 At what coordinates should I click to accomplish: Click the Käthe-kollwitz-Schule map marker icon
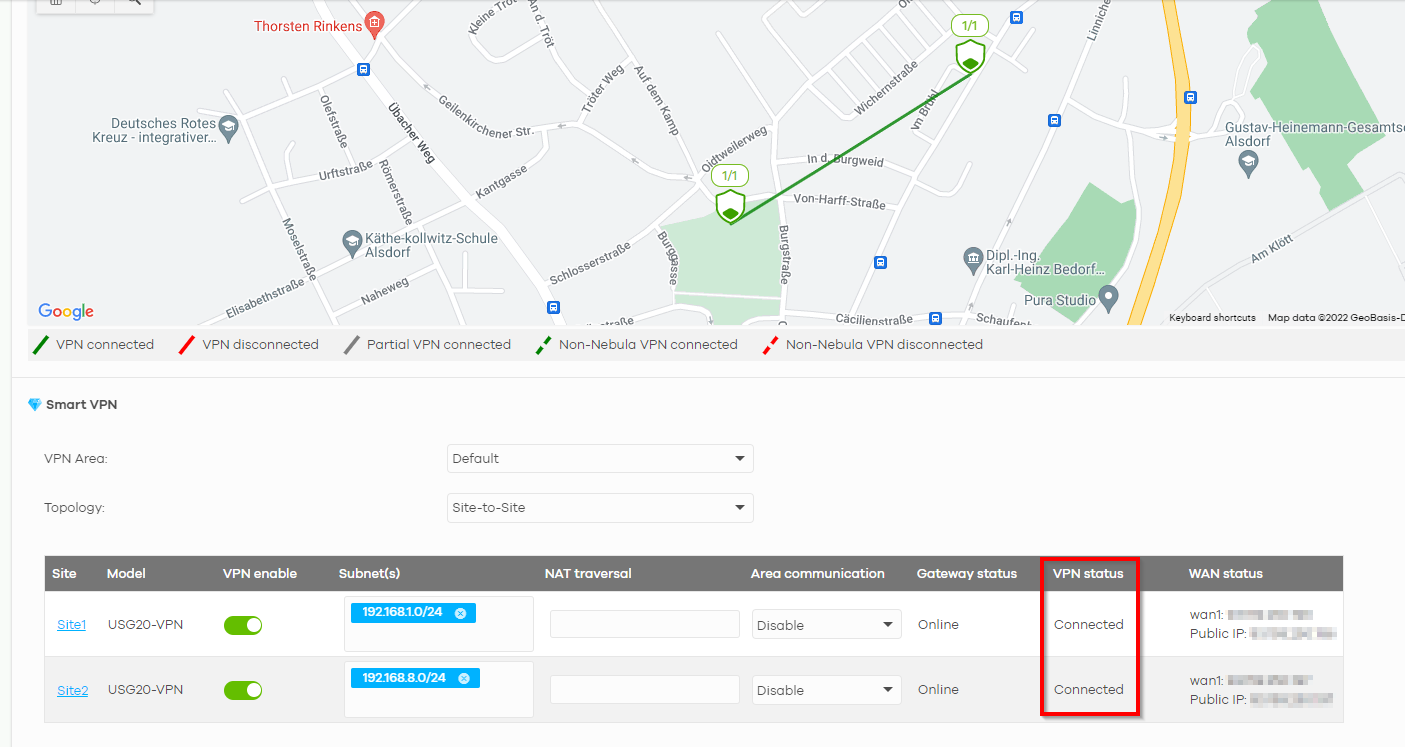(352, 241)
